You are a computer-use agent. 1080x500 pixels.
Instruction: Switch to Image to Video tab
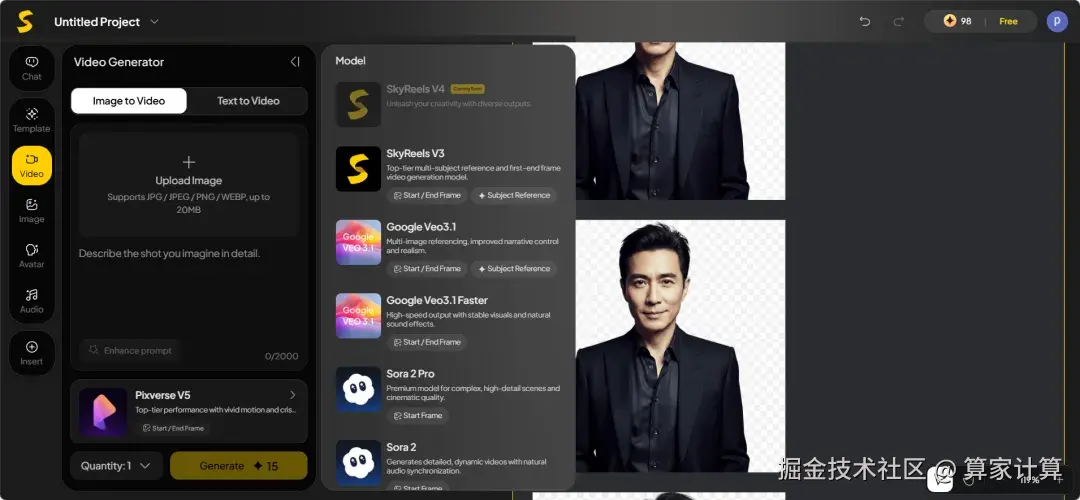[x=129, y=101]
